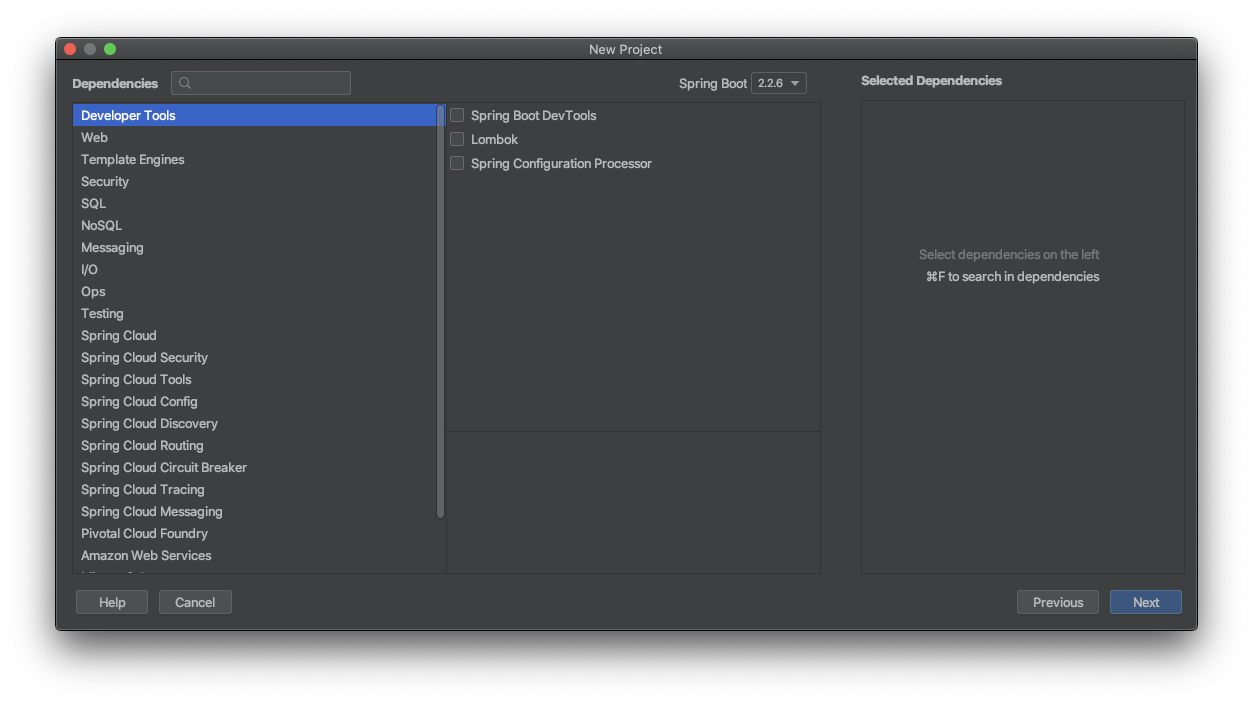Proceed with the Next button
Image resolution: width=1253 pixels, height=704 pixels.
[x=1146, y=602]
